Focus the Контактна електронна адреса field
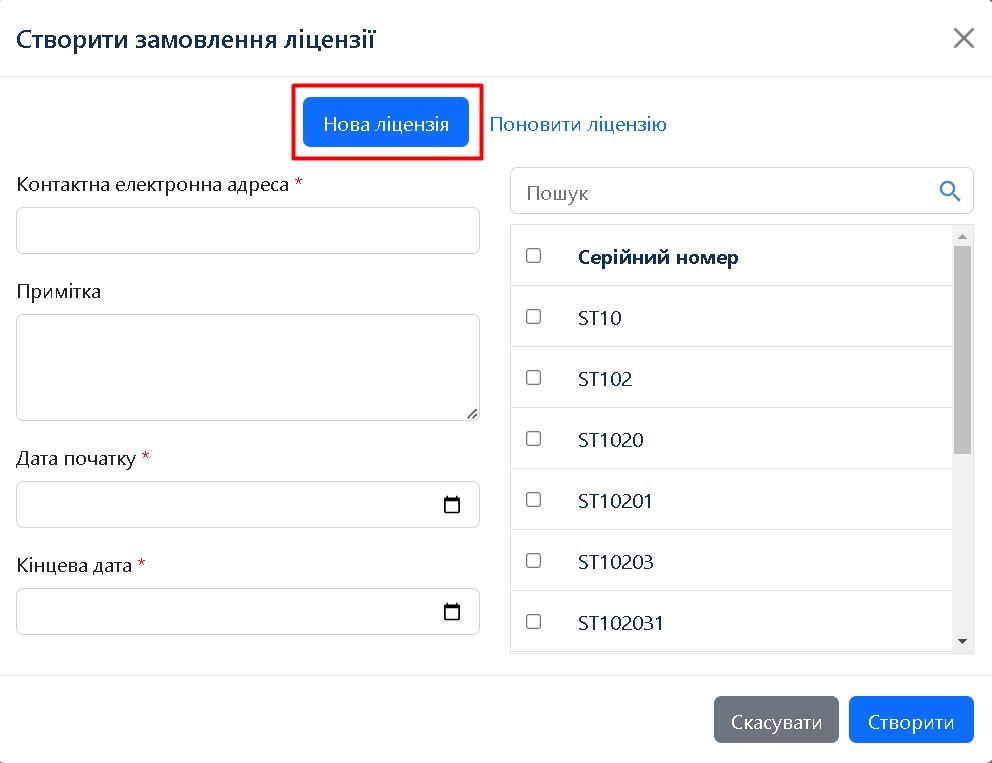This screenshot has width=992, height=763. pos(248,231)
